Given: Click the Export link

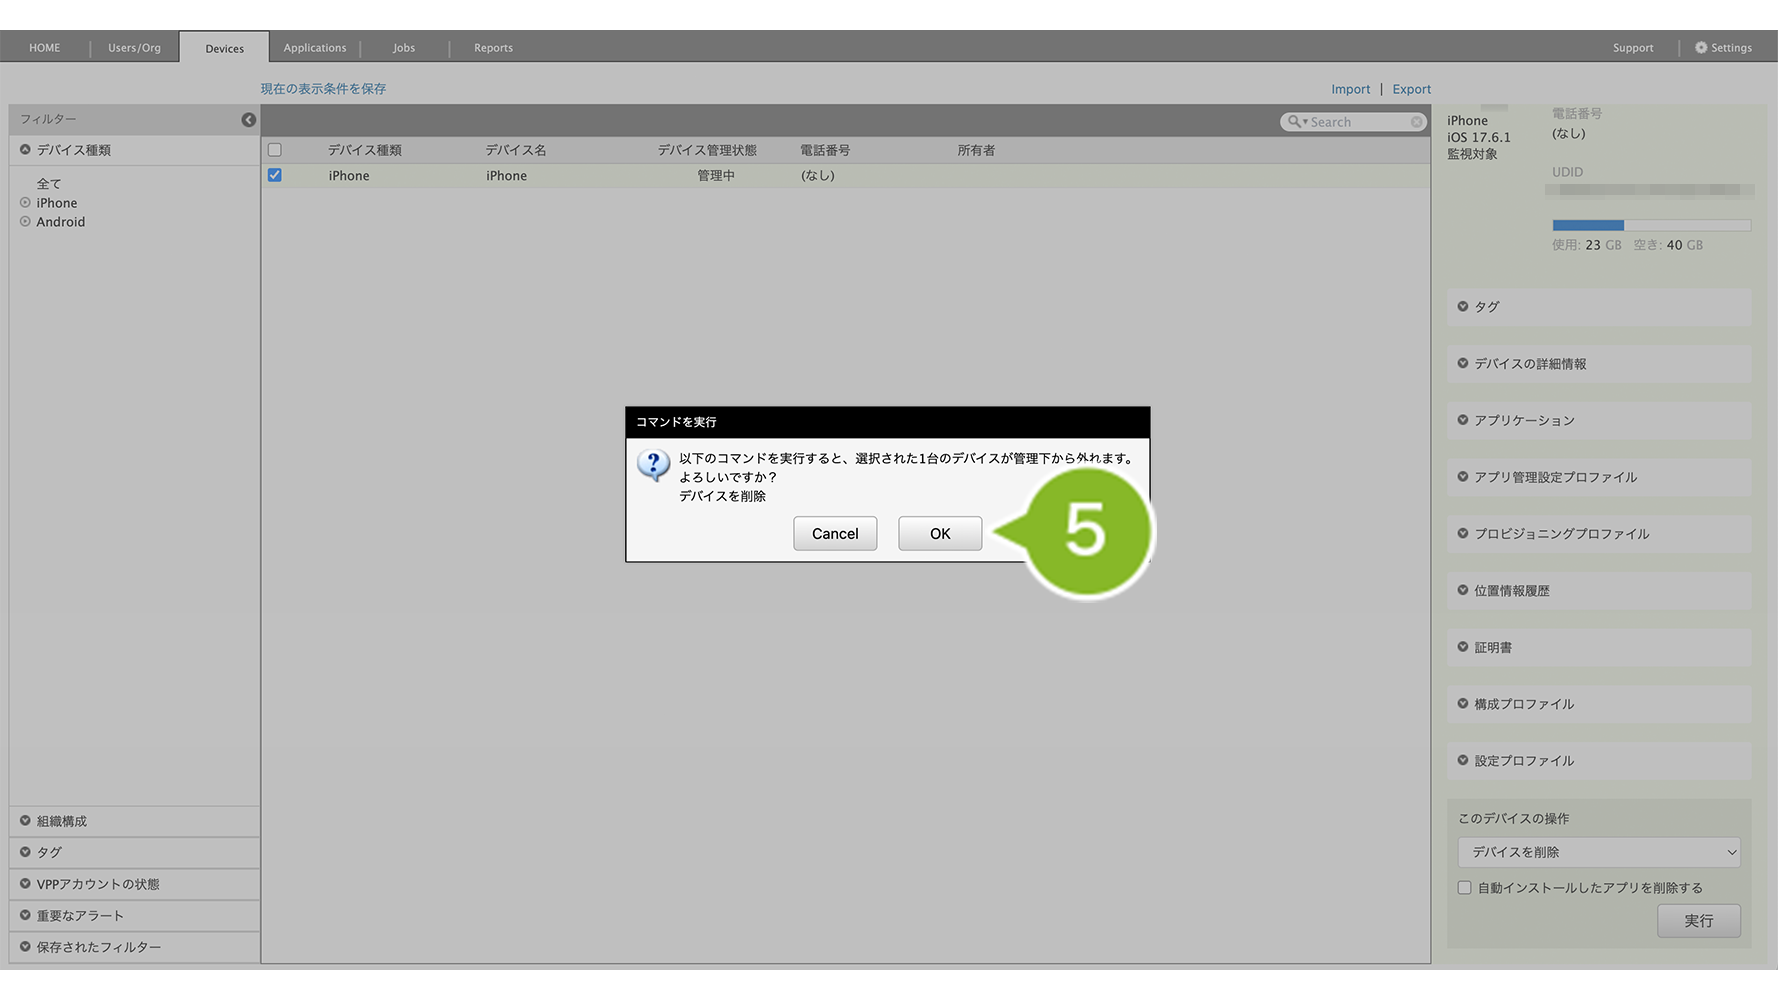Looking at the screenshot, I should point(1411,89).
